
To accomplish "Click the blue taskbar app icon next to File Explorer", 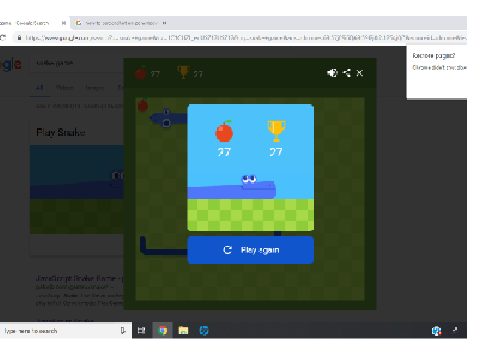I will pos(204,330).
